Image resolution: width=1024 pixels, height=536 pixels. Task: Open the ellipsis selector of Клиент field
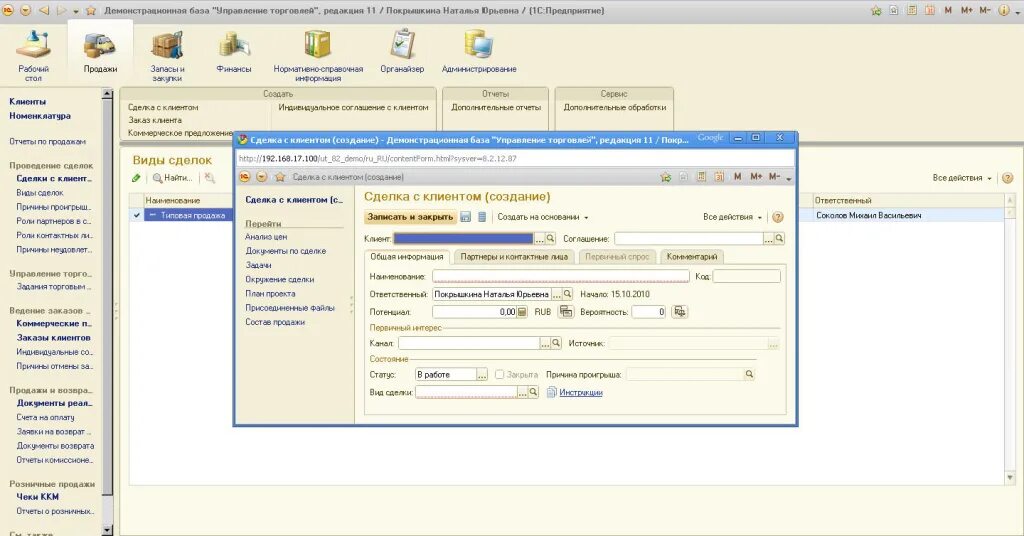point(539,239)
